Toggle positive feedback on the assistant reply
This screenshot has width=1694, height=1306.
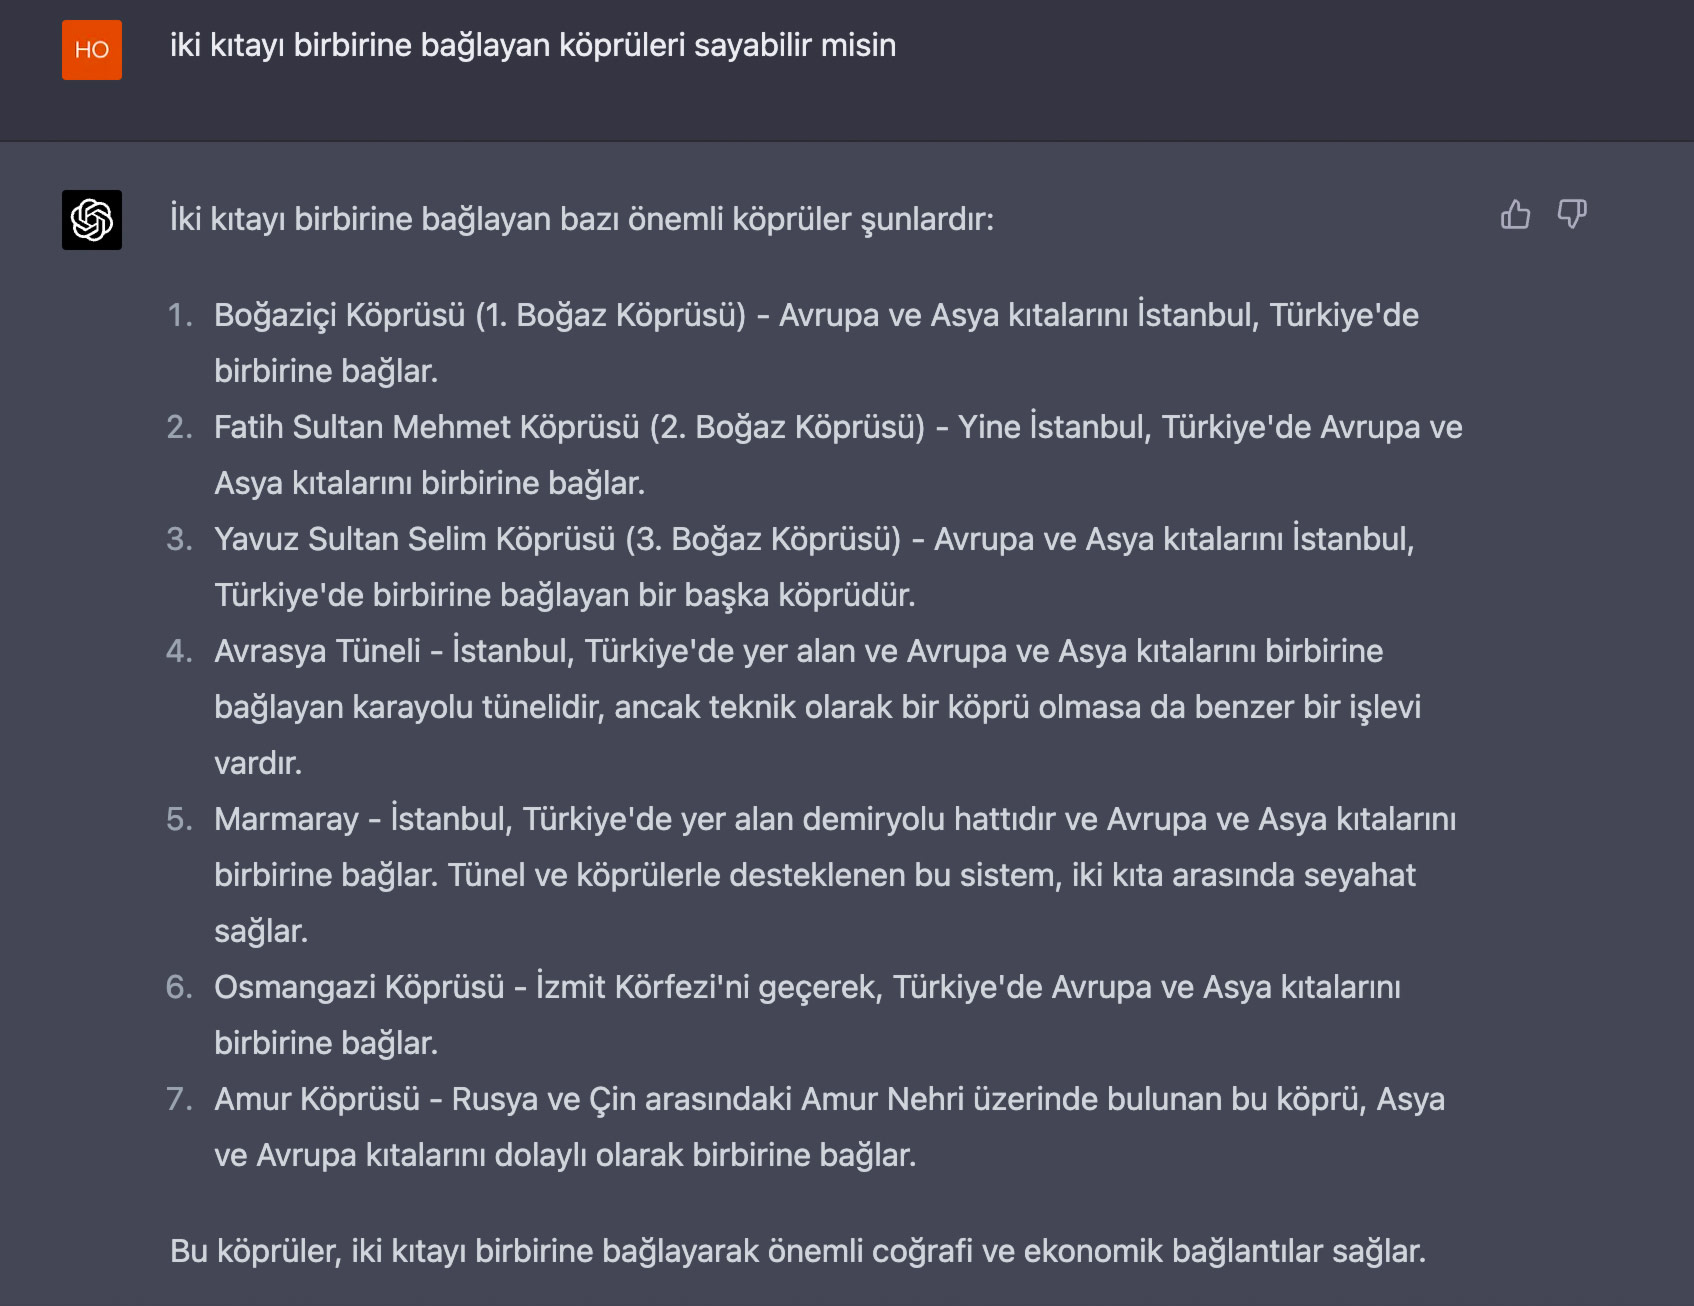pos(1517,214)
